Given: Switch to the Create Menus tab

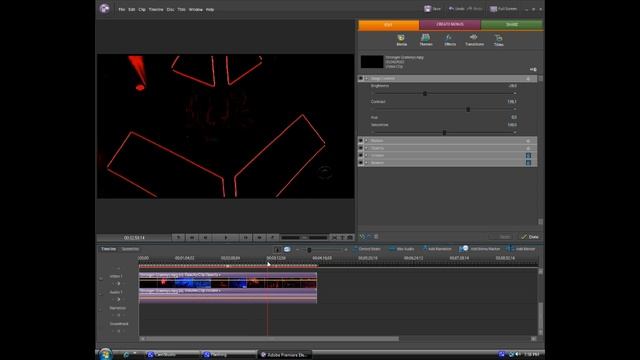Looking at the screenshot, I should click(x=450, y=25).
